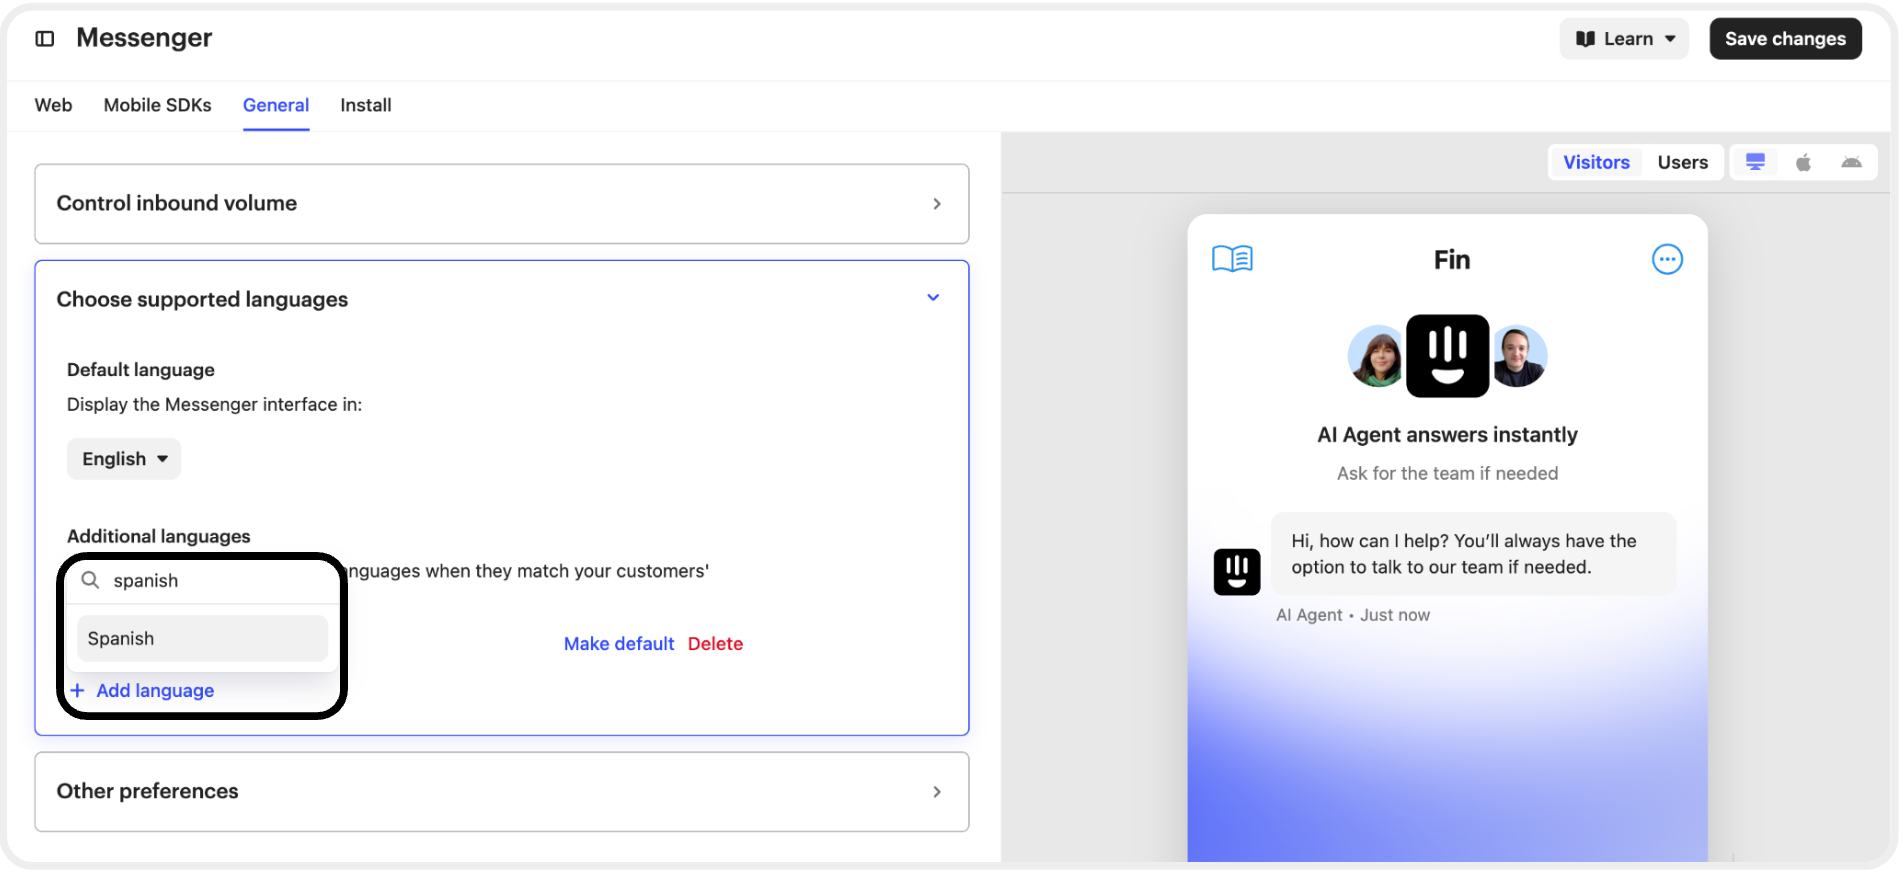Viewport: 1904px width, 876px height.
Task: Select the Android preview icon
Action: (x=1851, y=162)
